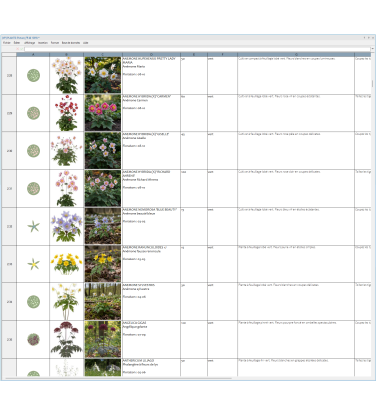Viewport: 376px width, 415px height.
Task: Select woodland photo of Anemone Blue Beauty
Action: [103, 226]
